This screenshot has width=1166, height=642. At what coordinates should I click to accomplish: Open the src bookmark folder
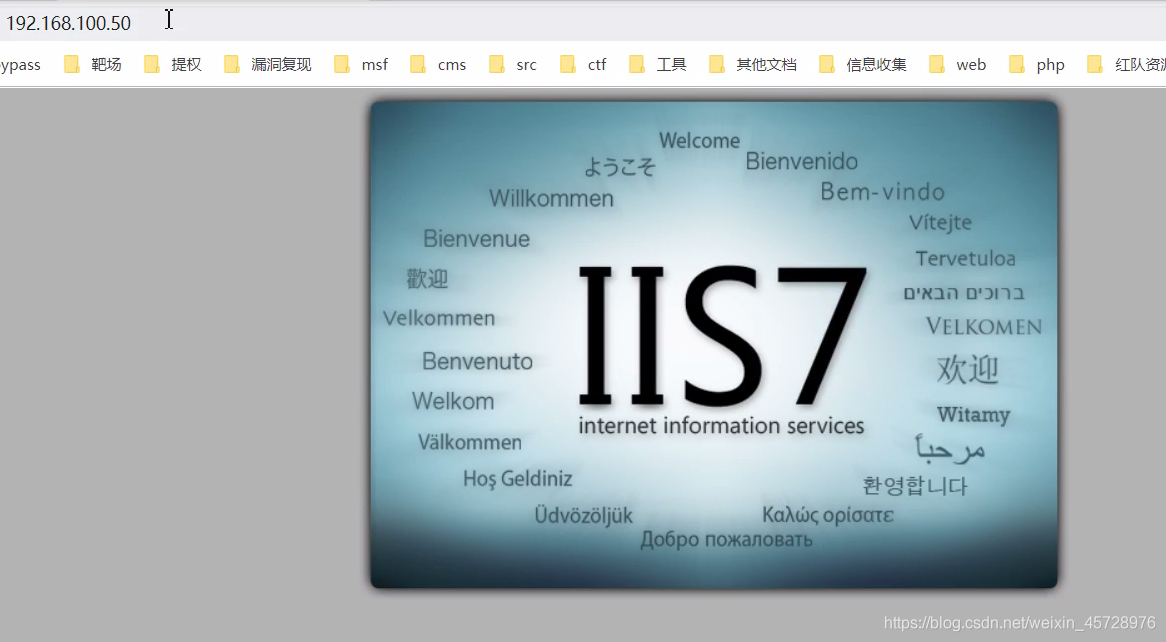[513, 65]
